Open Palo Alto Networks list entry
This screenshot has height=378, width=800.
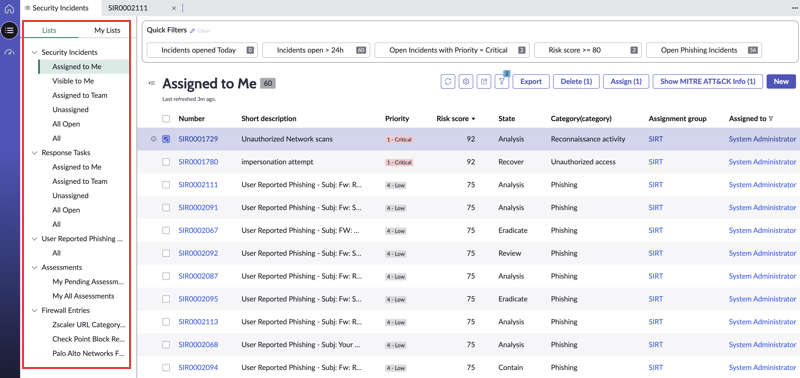[89, 353]
